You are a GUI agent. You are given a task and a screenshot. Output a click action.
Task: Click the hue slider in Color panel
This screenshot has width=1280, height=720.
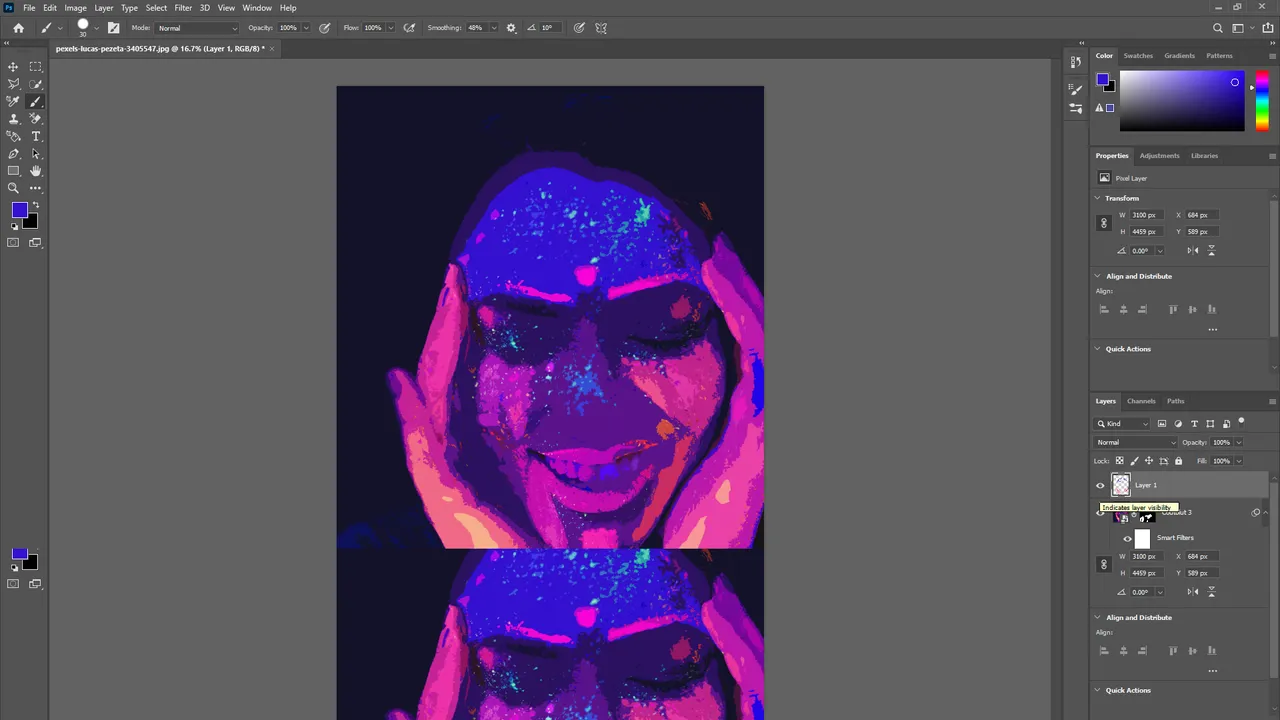tap(1262, 101)
